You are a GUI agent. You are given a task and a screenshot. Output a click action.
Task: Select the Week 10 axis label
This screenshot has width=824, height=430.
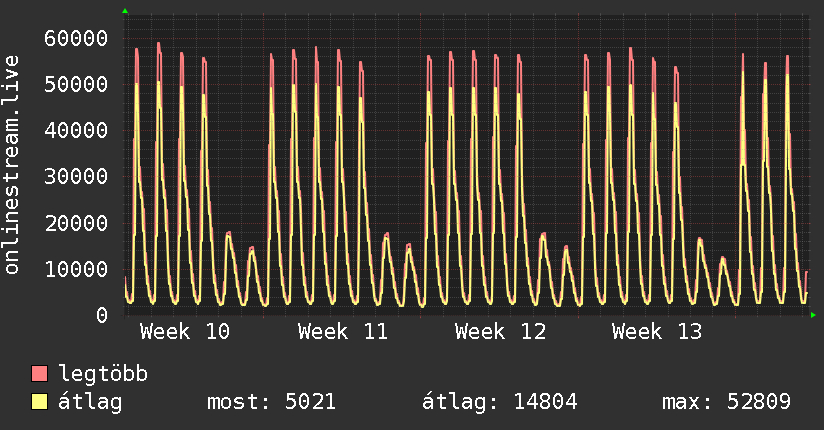(x=184, y=332)
